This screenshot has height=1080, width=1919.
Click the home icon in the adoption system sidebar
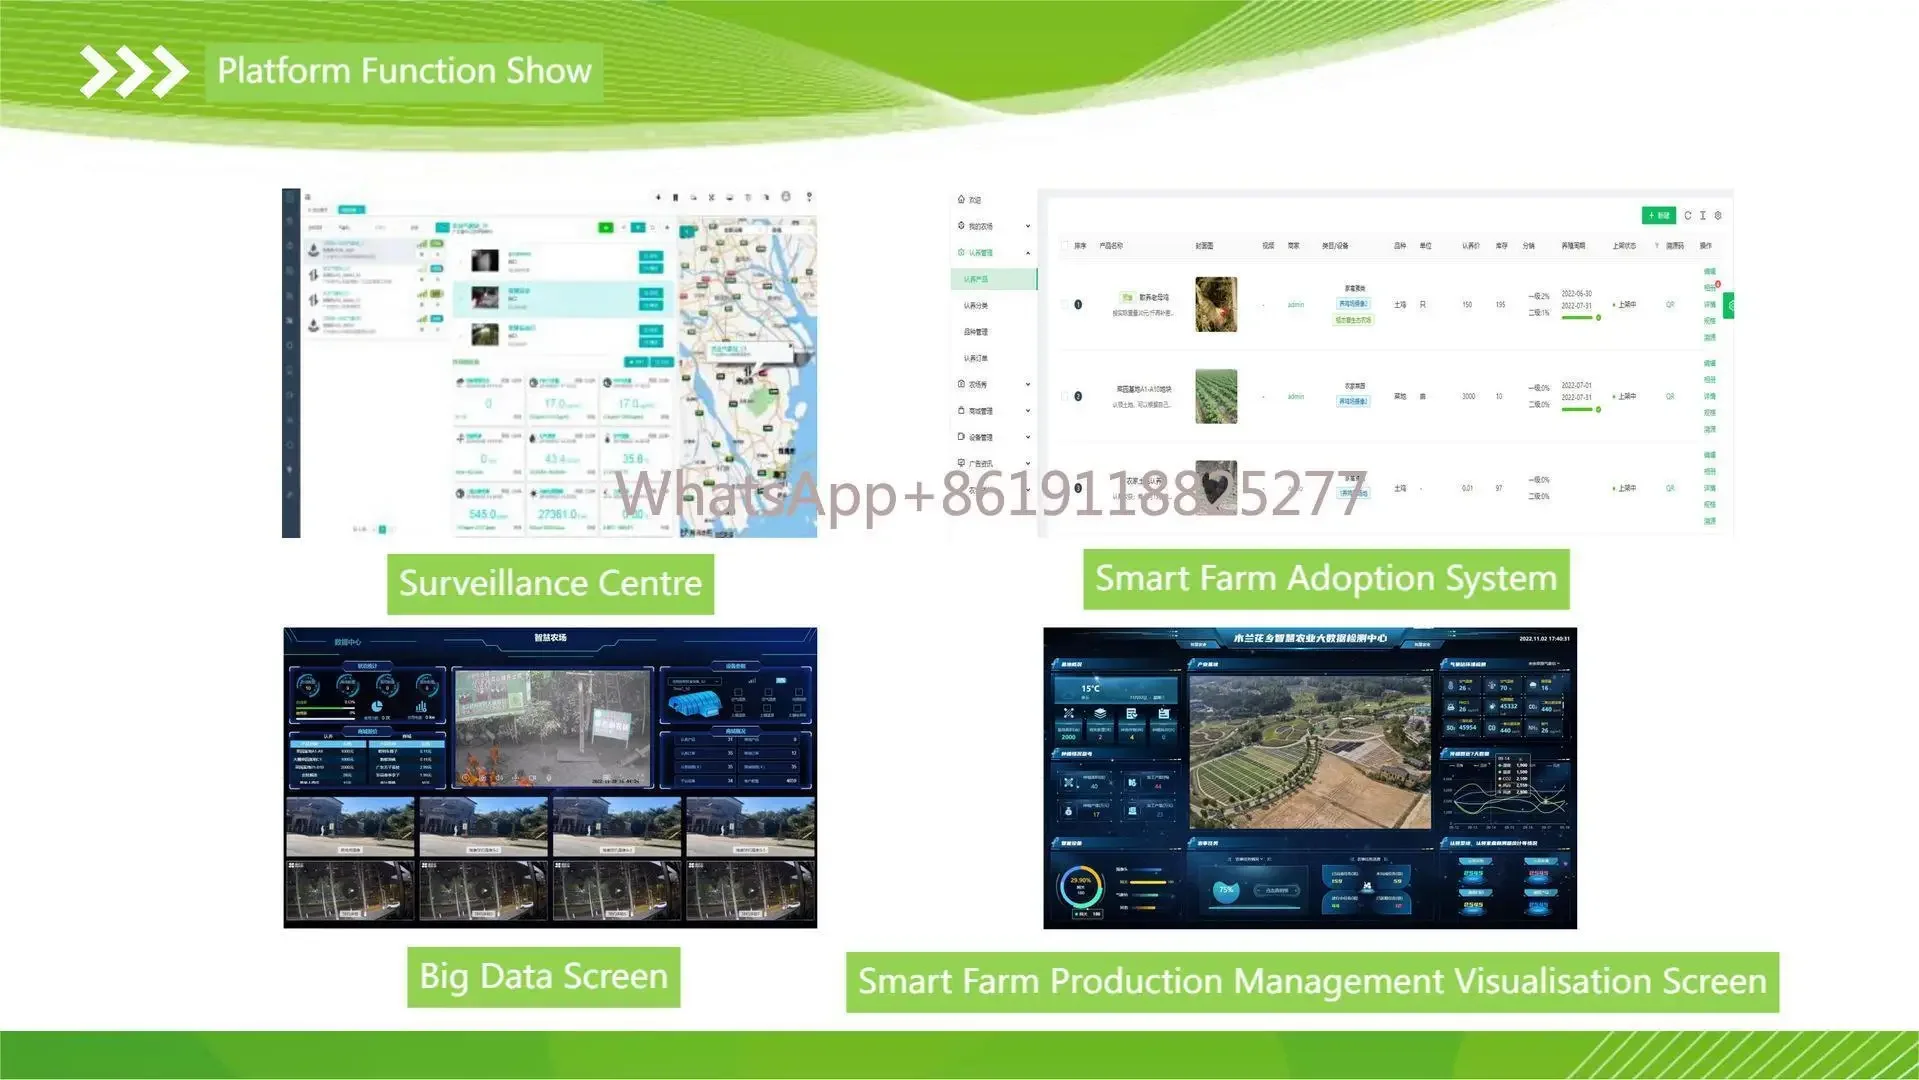[961, 199]
